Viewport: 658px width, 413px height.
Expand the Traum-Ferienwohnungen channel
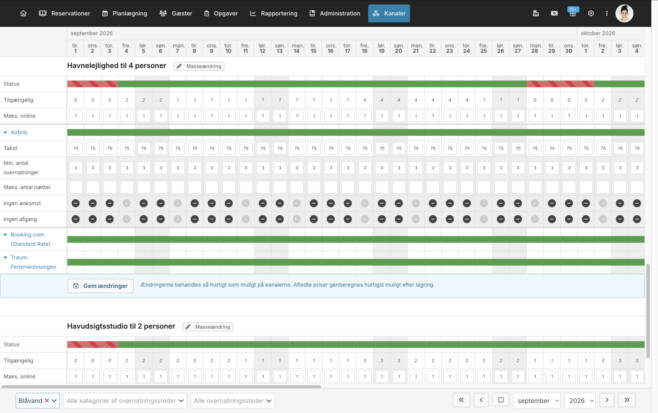[5, 257]
